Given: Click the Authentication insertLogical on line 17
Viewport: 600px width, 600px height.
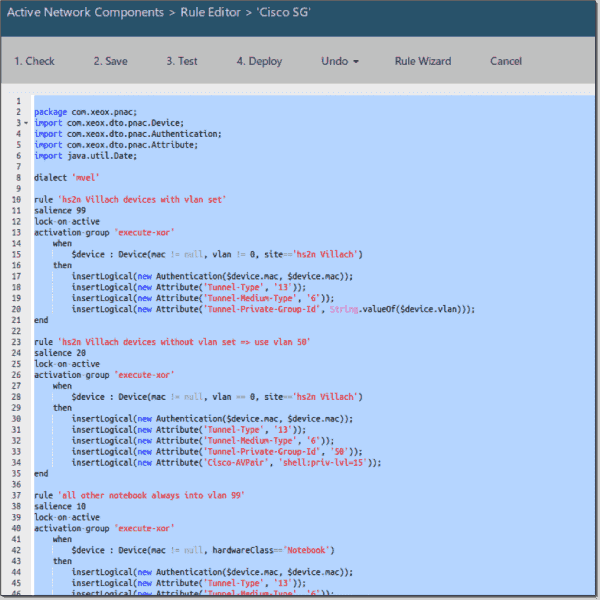Looking at the screenshot, I should 212,276.
